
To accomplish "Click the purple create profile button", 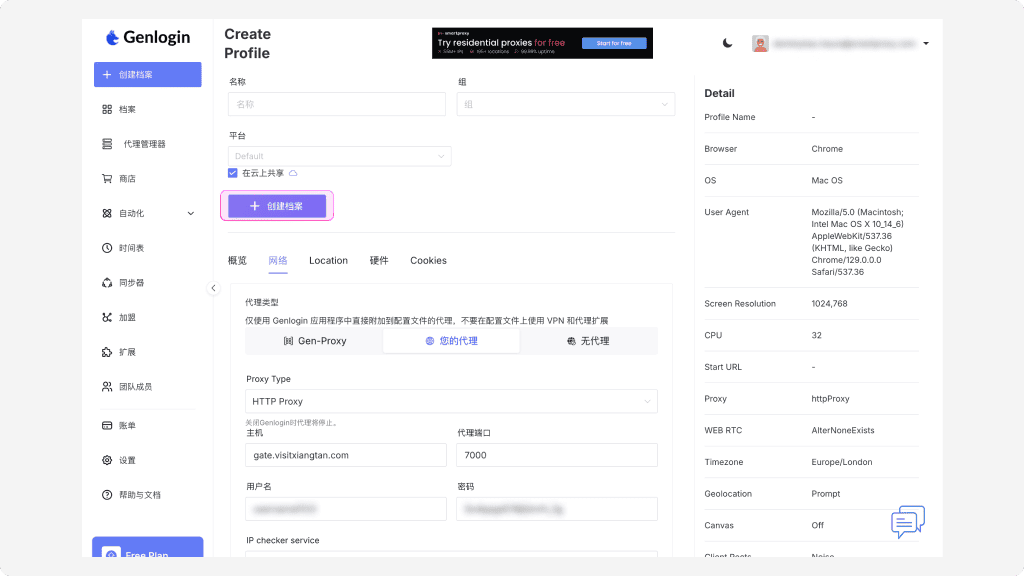I will click(x=277, y=206).
